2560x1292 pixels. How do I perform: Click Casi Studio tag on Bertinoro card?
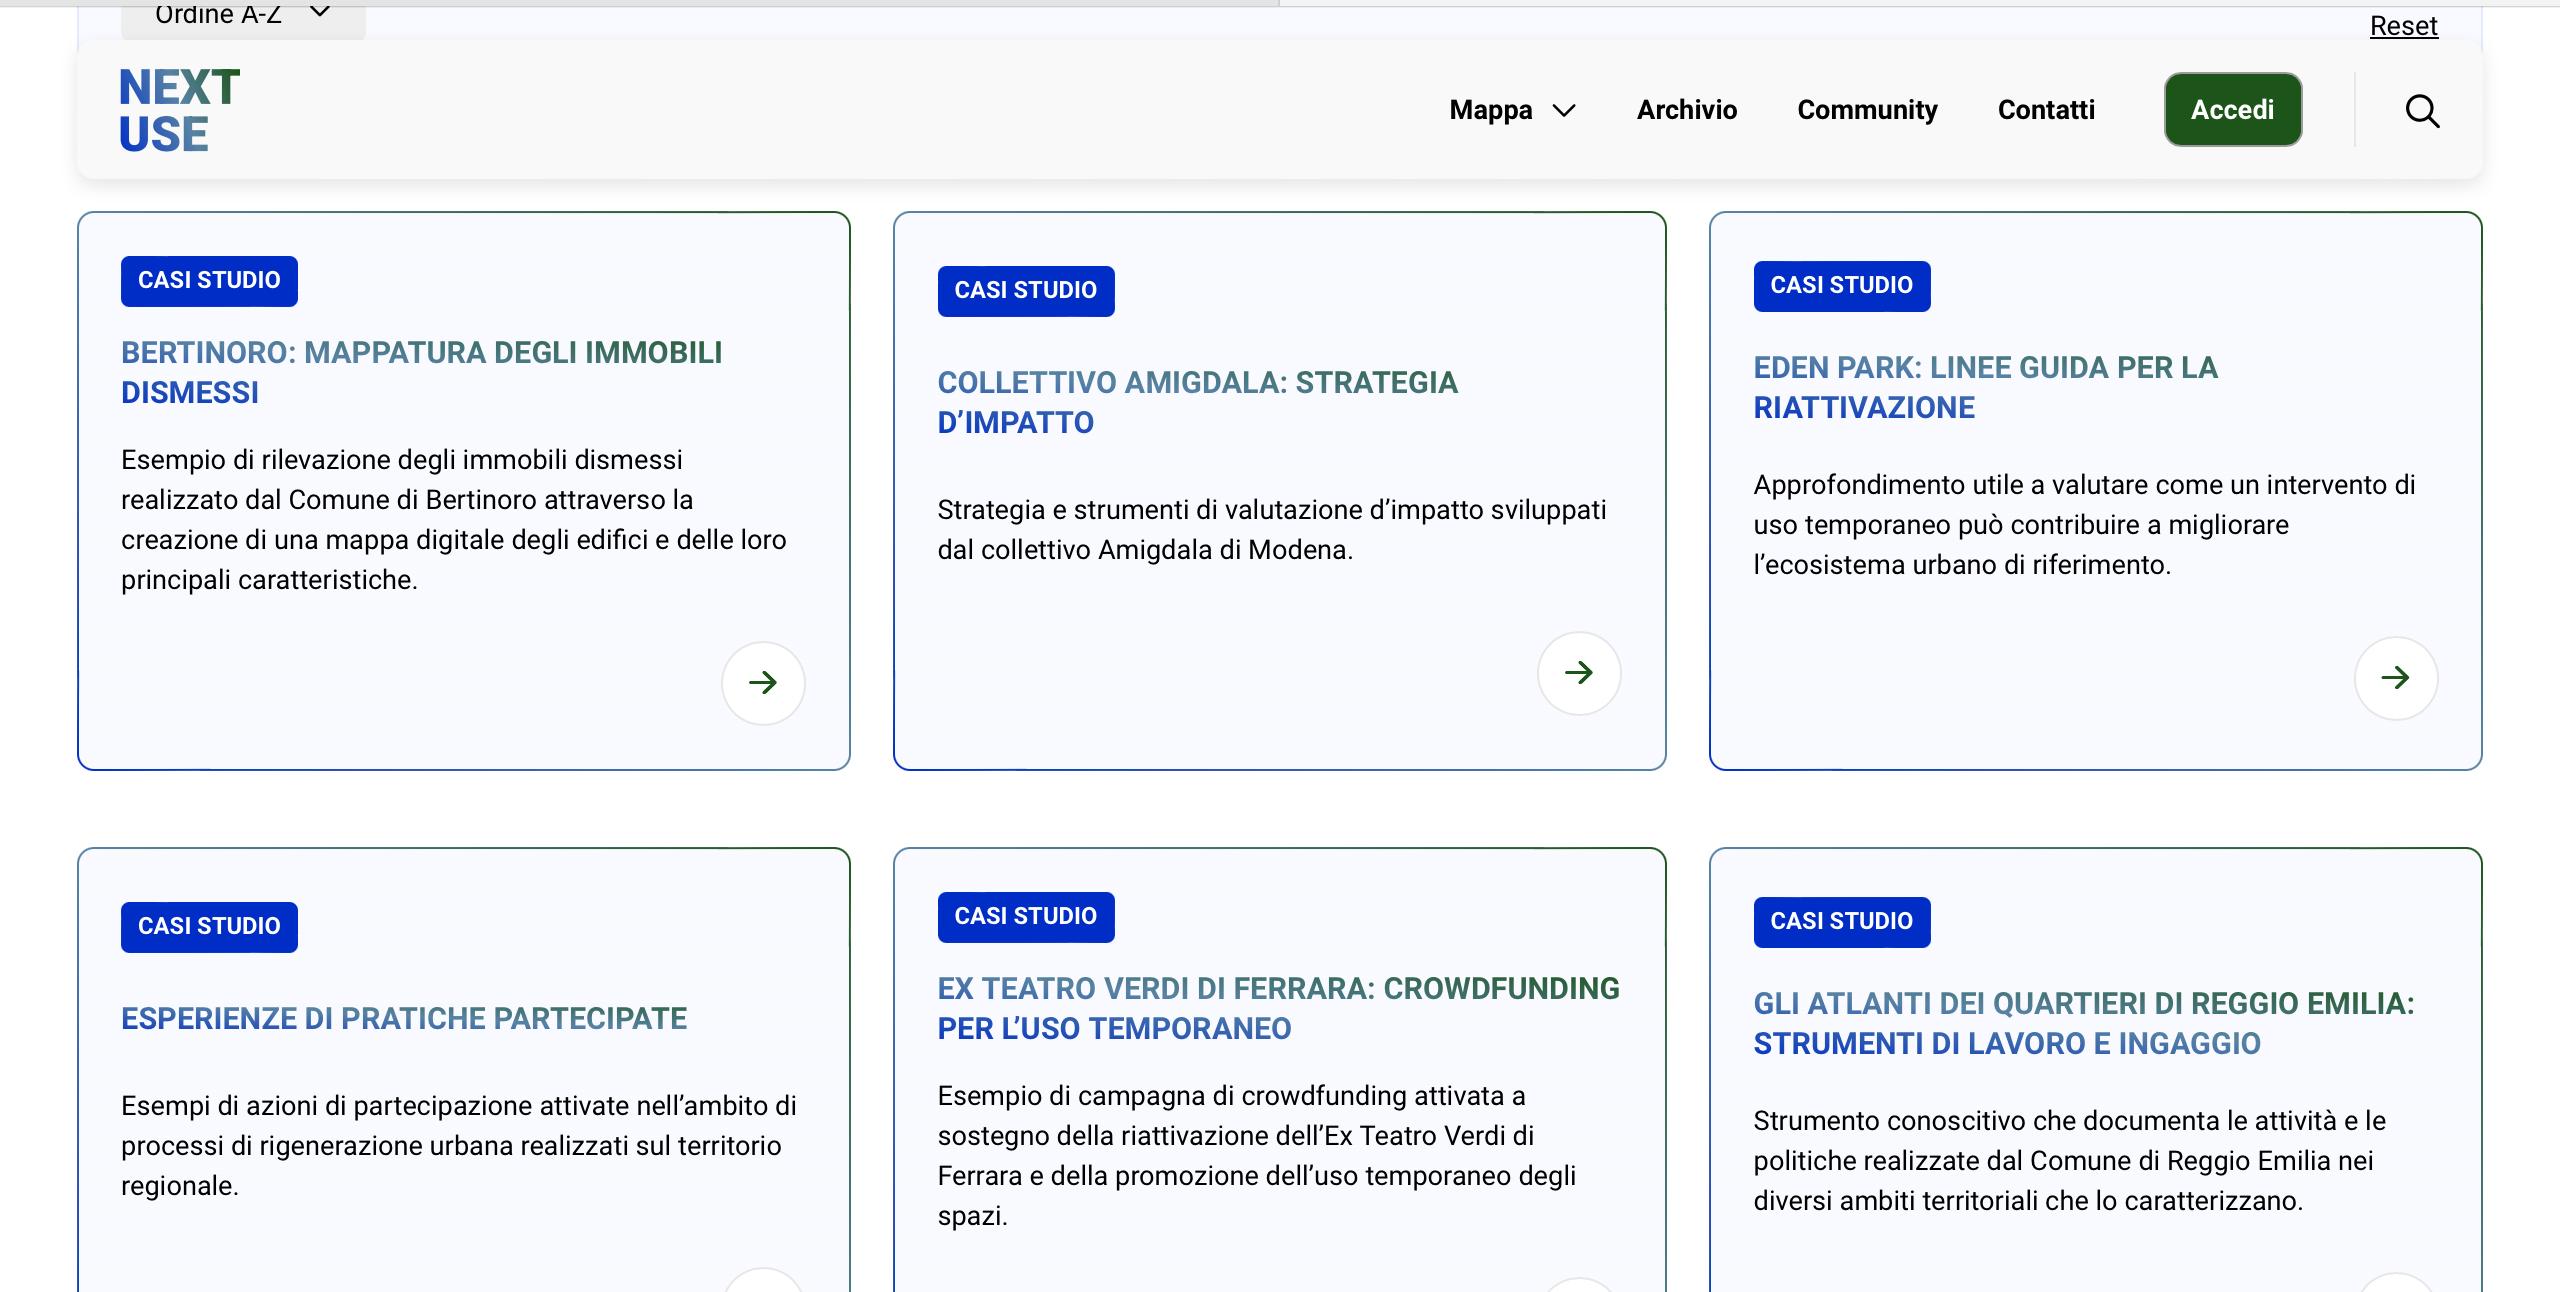(209, 281)
